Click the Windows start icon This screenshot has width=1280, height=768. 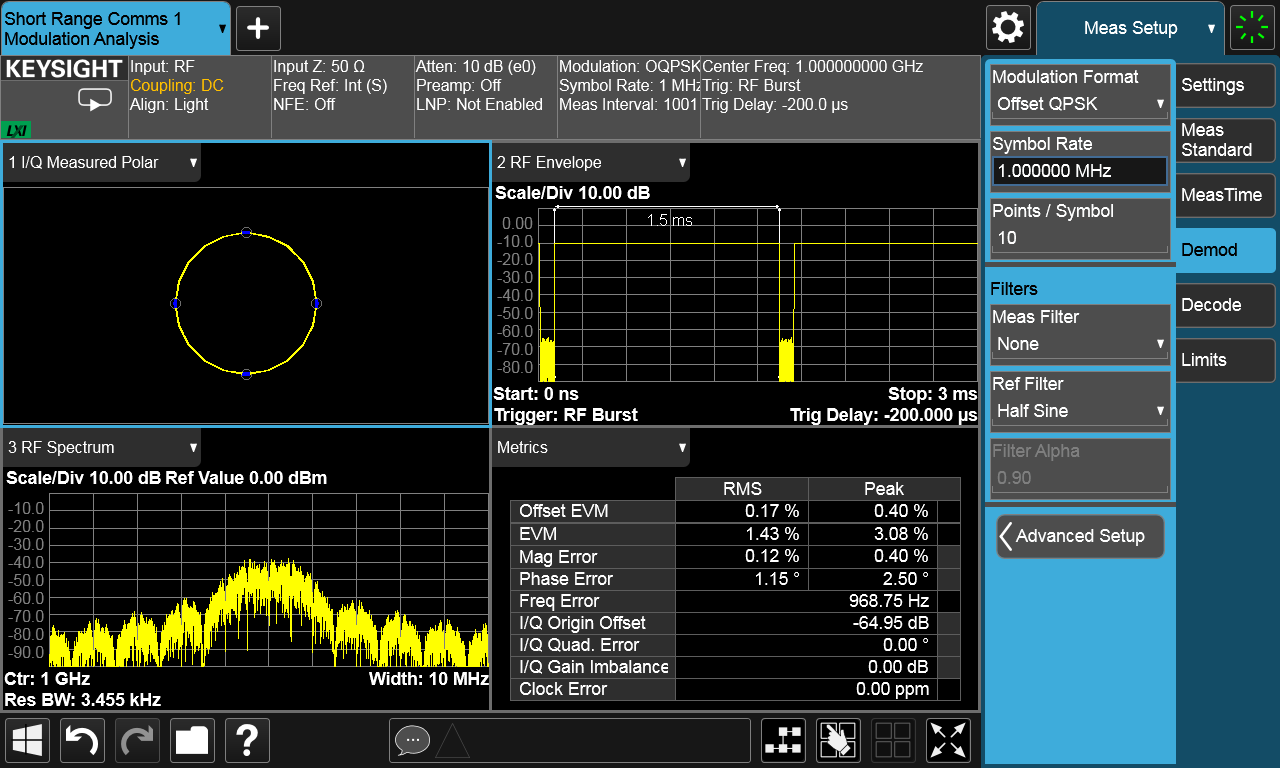27,740
